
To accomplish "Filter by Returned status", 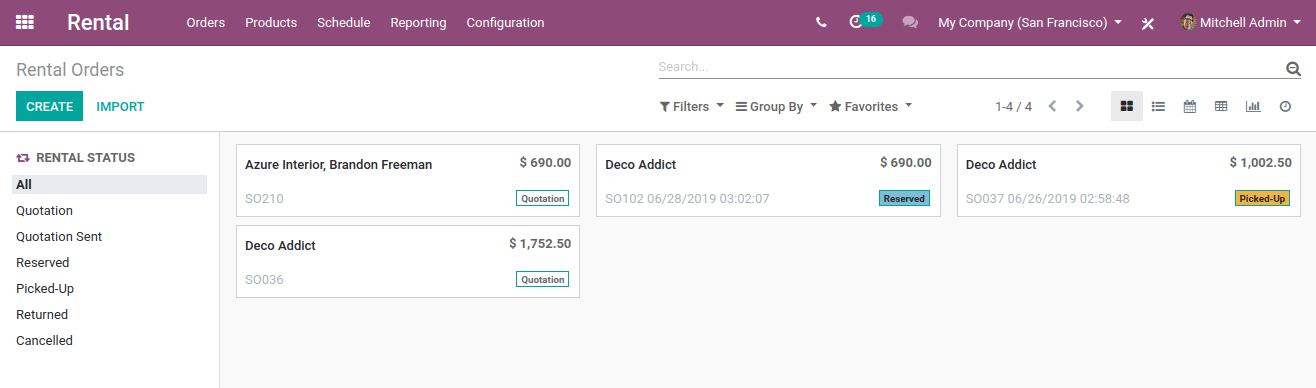I will click(x=109, y=314).
